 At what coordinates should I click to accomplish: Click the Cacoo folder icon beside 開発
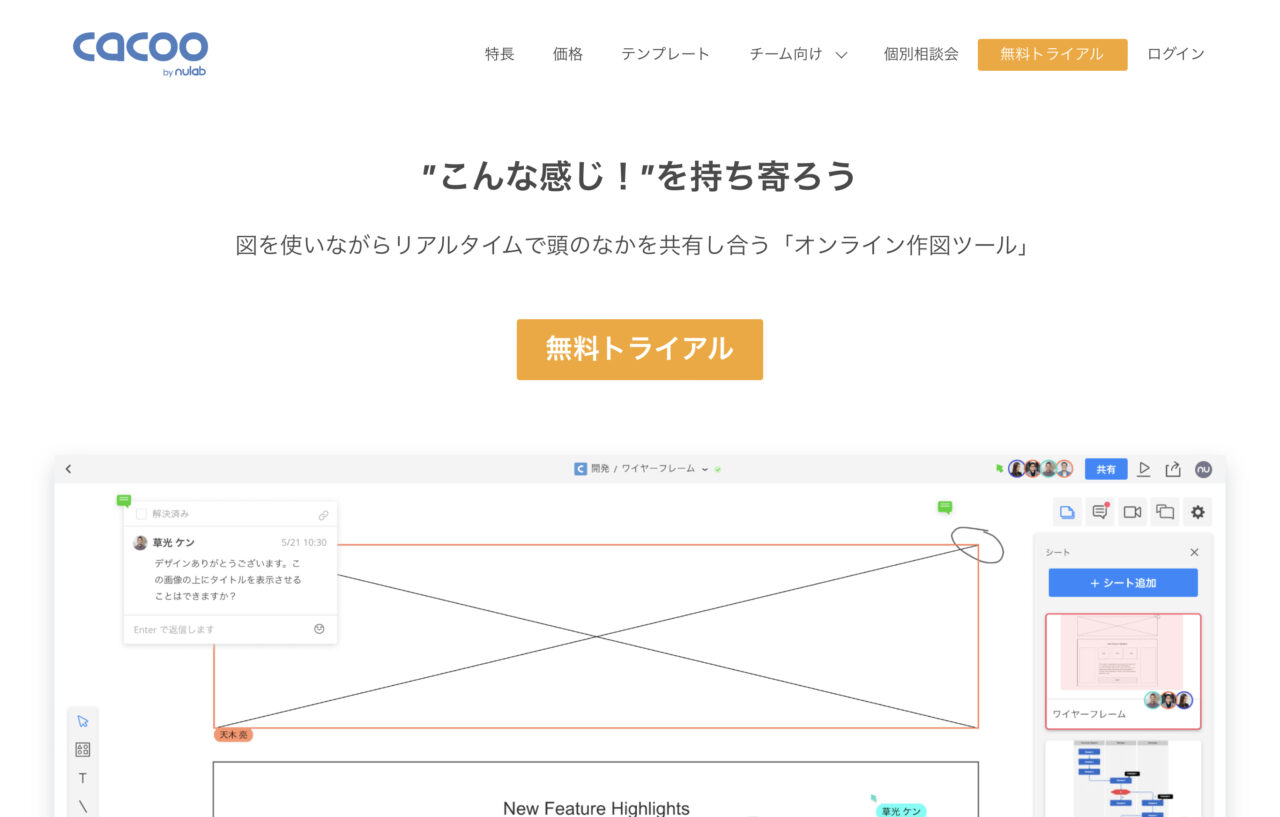point(580,469)
